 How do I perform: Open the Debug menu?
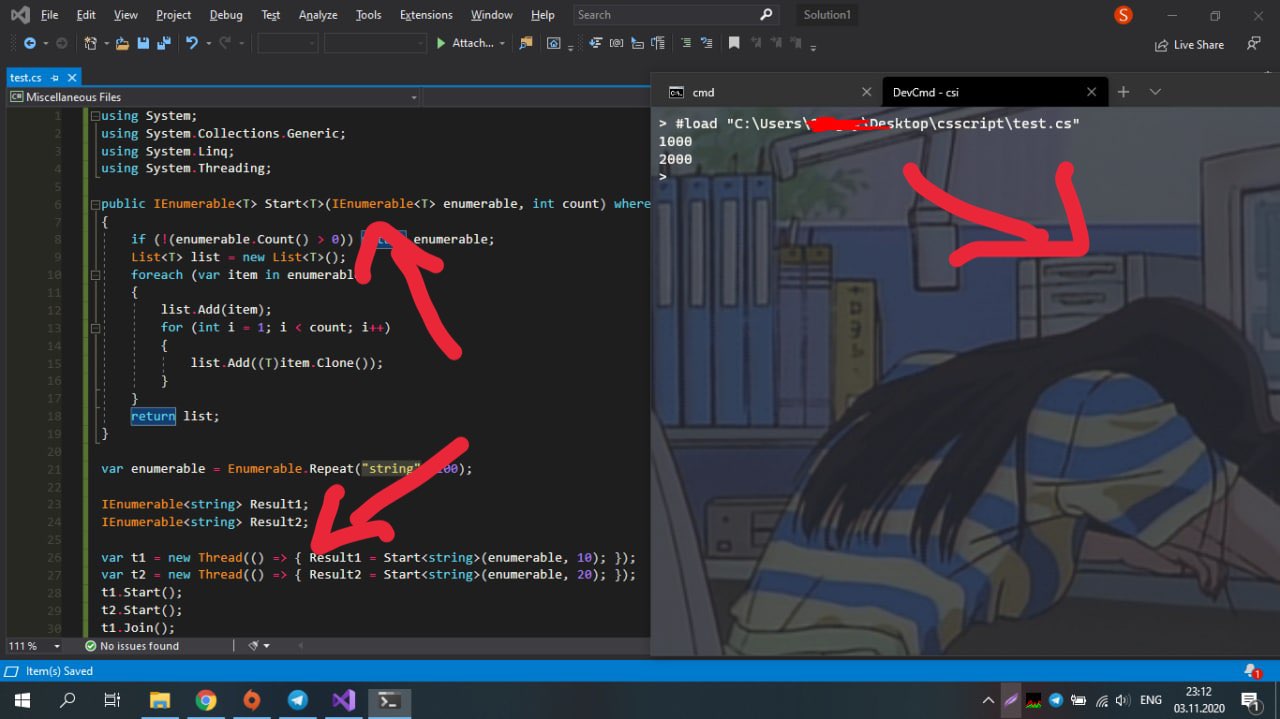[226, 15]
